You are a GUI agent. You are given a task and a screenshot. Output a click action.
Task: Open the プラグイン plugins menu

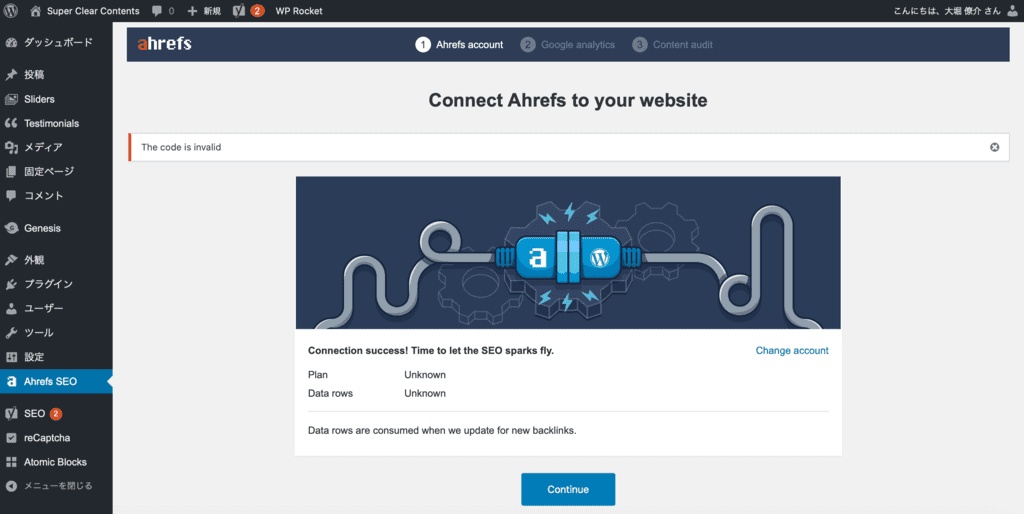pos(48,284)
